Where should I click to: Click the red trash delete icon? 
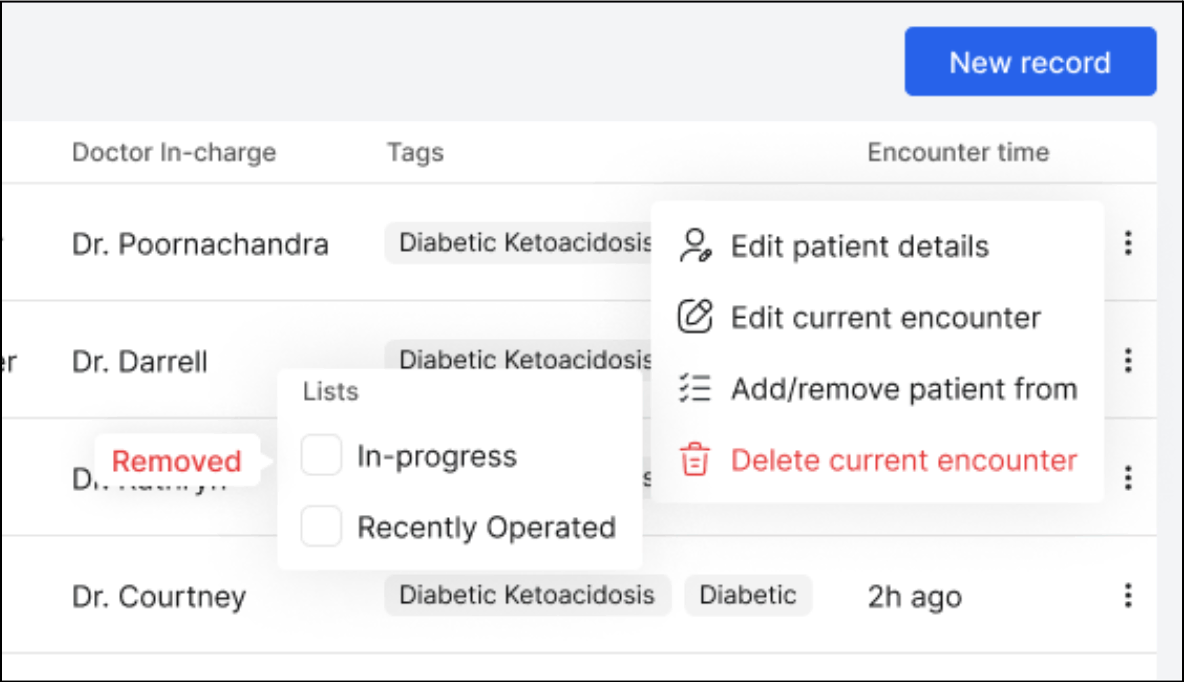click(x=695, y=460)
